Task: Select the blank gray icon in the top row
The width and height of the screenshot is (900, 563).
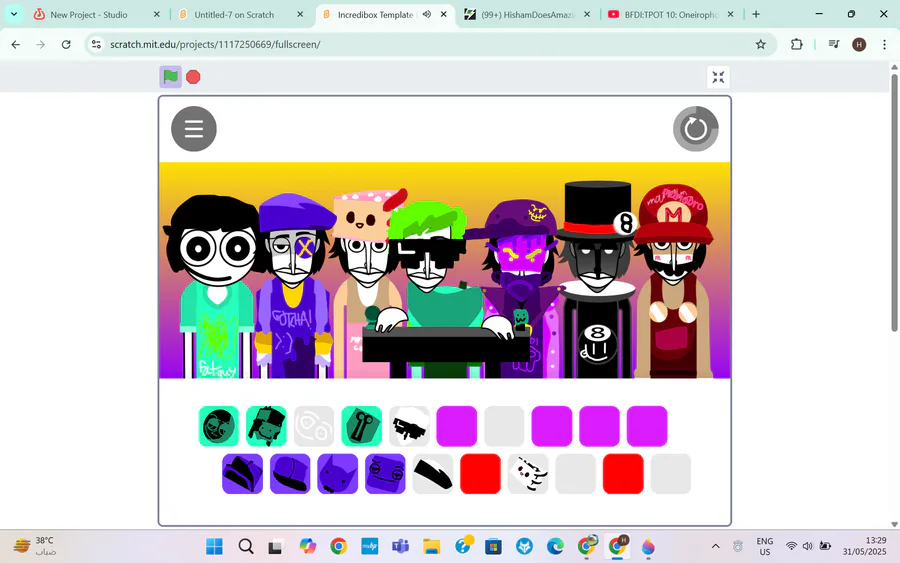Action: [x=505, y=426]
